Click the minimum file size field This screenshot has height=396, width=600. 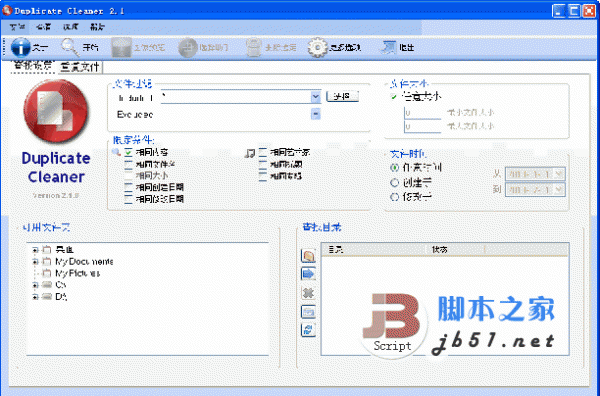[423, 113]
